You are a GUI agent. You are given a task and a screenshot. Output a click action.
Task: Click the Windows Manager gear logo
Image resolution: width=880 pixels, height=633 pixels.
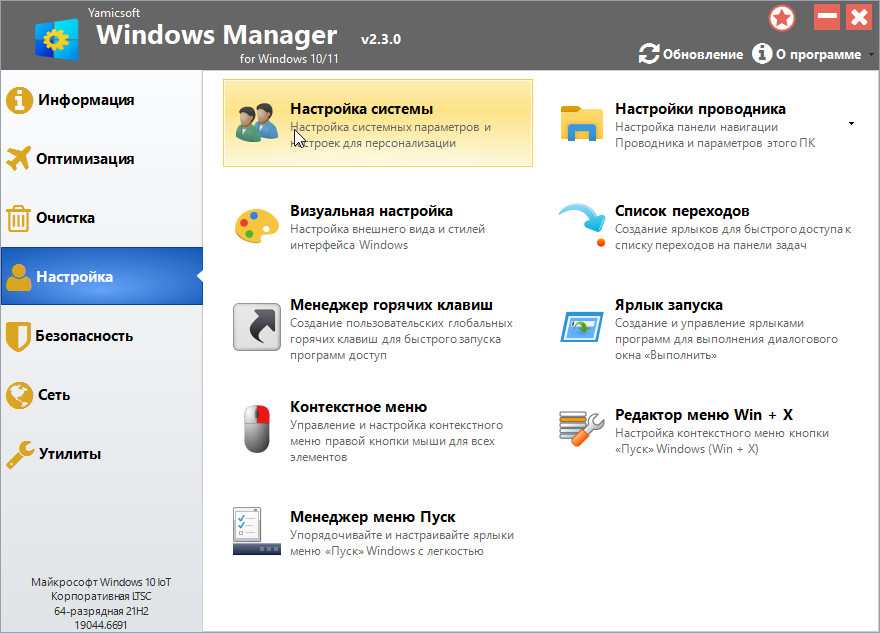tap(57, 38)
